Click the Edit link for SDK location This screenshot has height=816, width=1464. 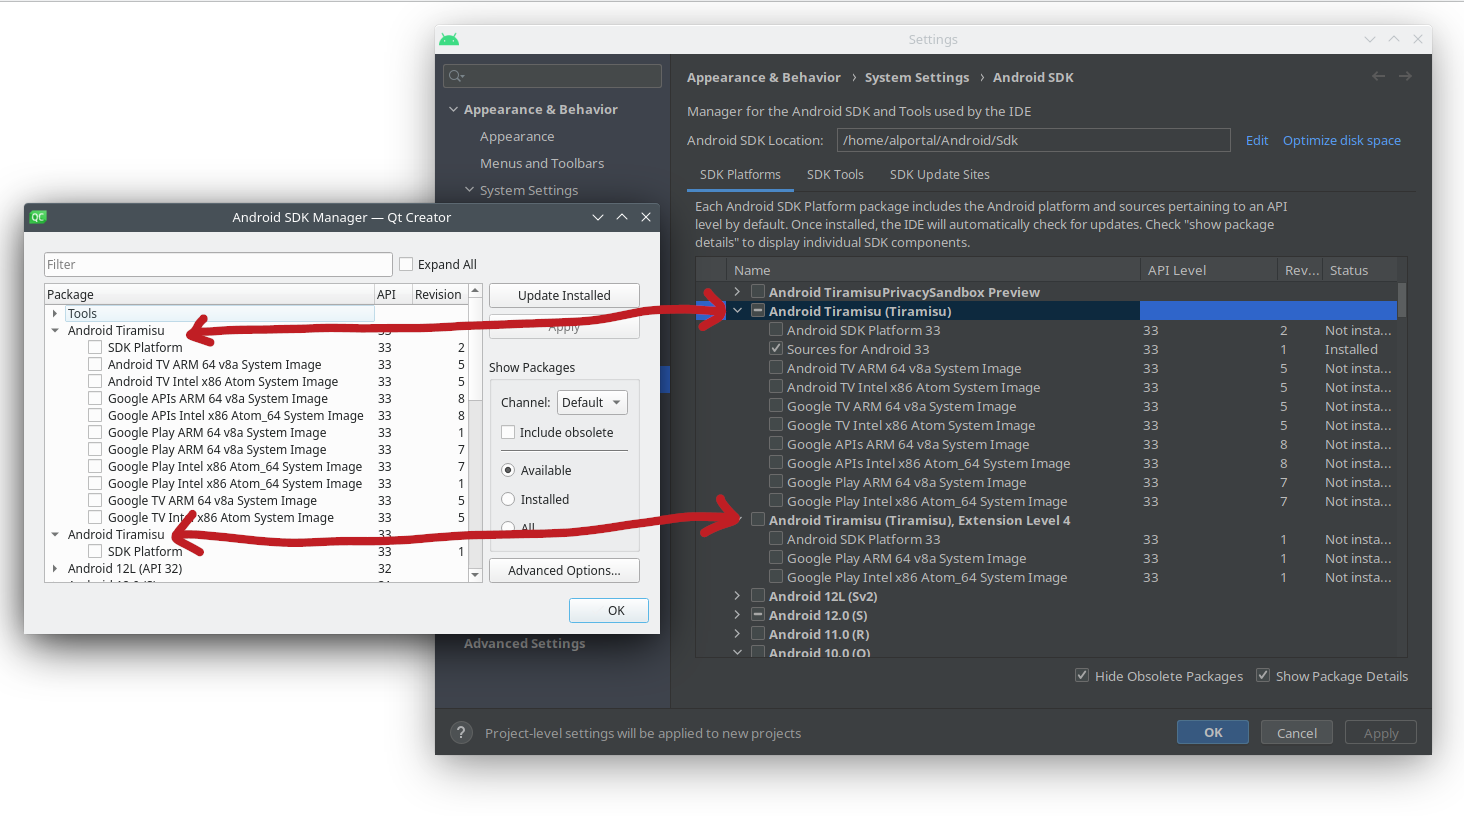[1257, 140]
